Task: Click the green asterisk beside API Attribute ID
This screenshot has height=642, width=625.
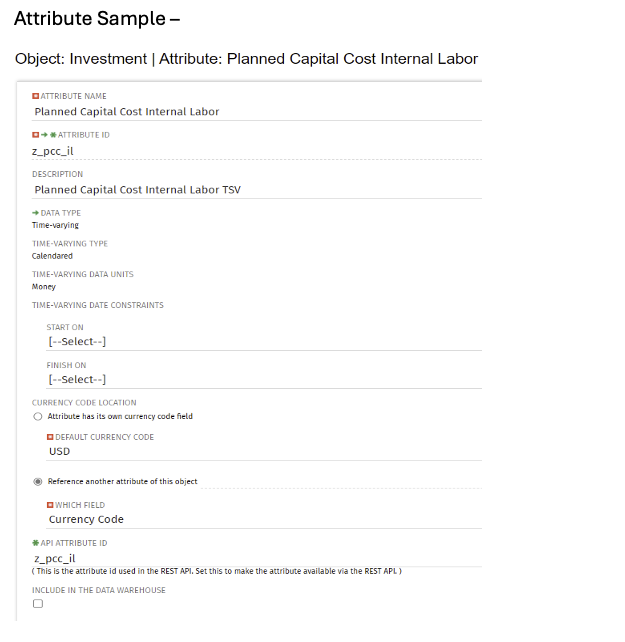Action: click(35, 543)
